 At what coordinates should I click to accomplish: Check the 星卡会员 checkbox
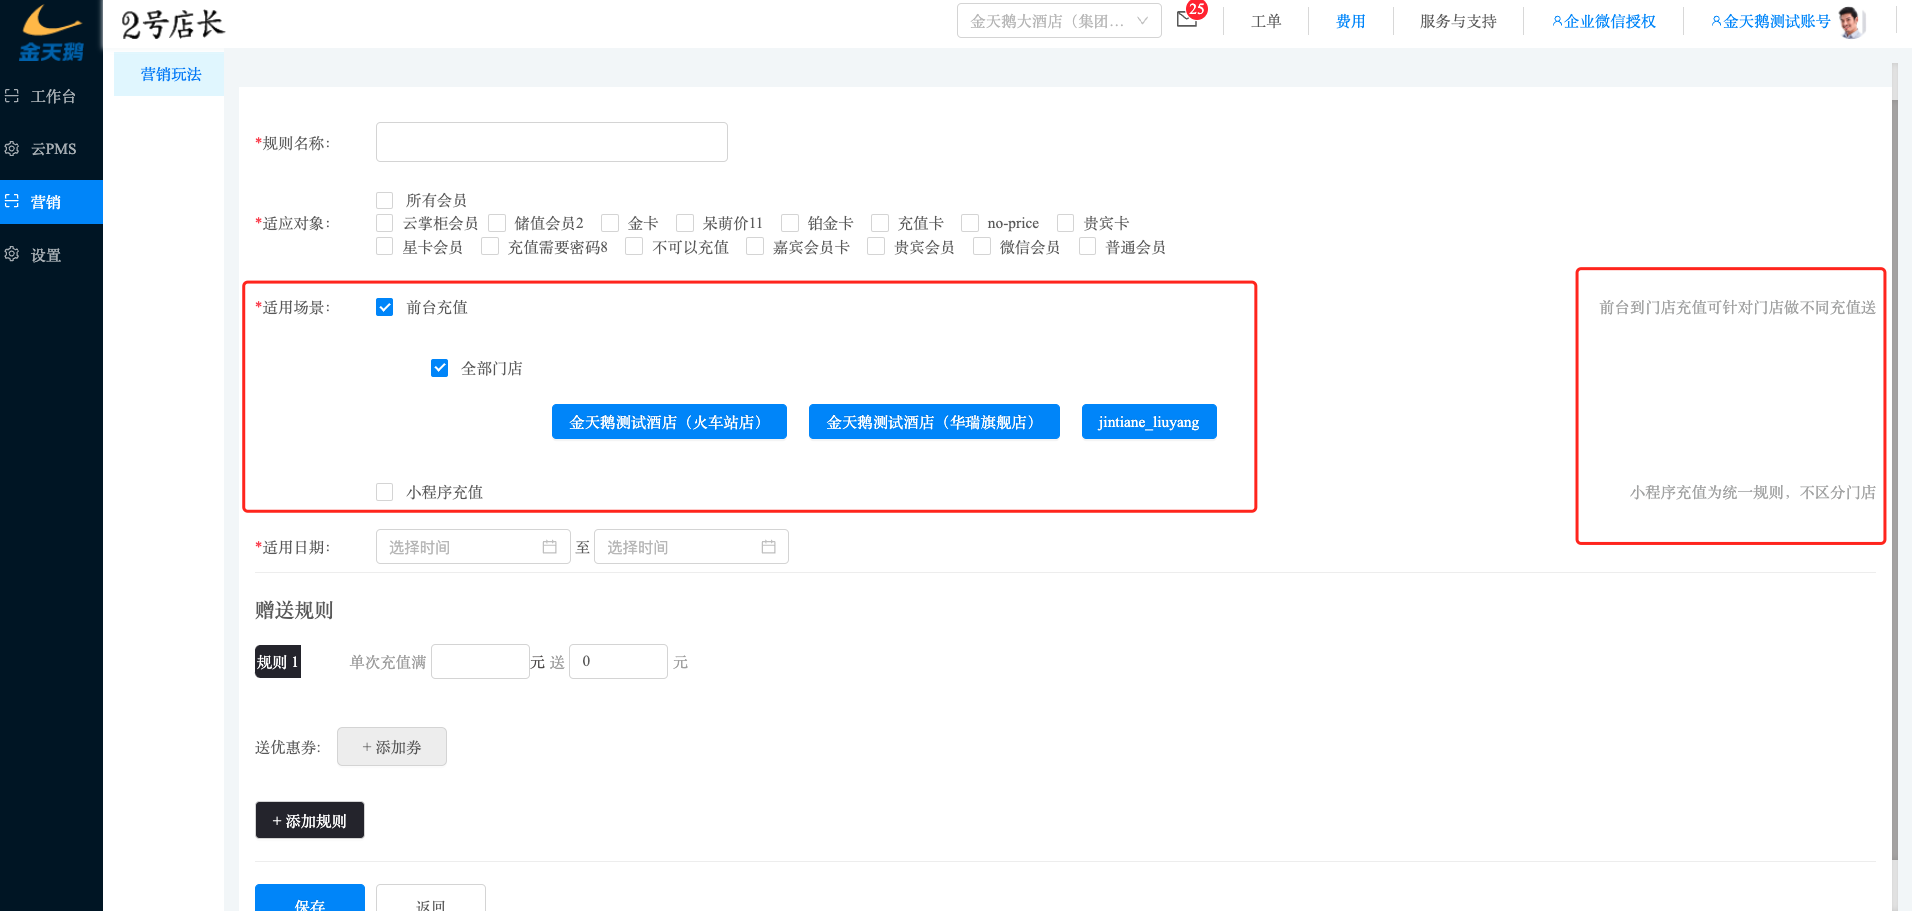pos(385,246)
